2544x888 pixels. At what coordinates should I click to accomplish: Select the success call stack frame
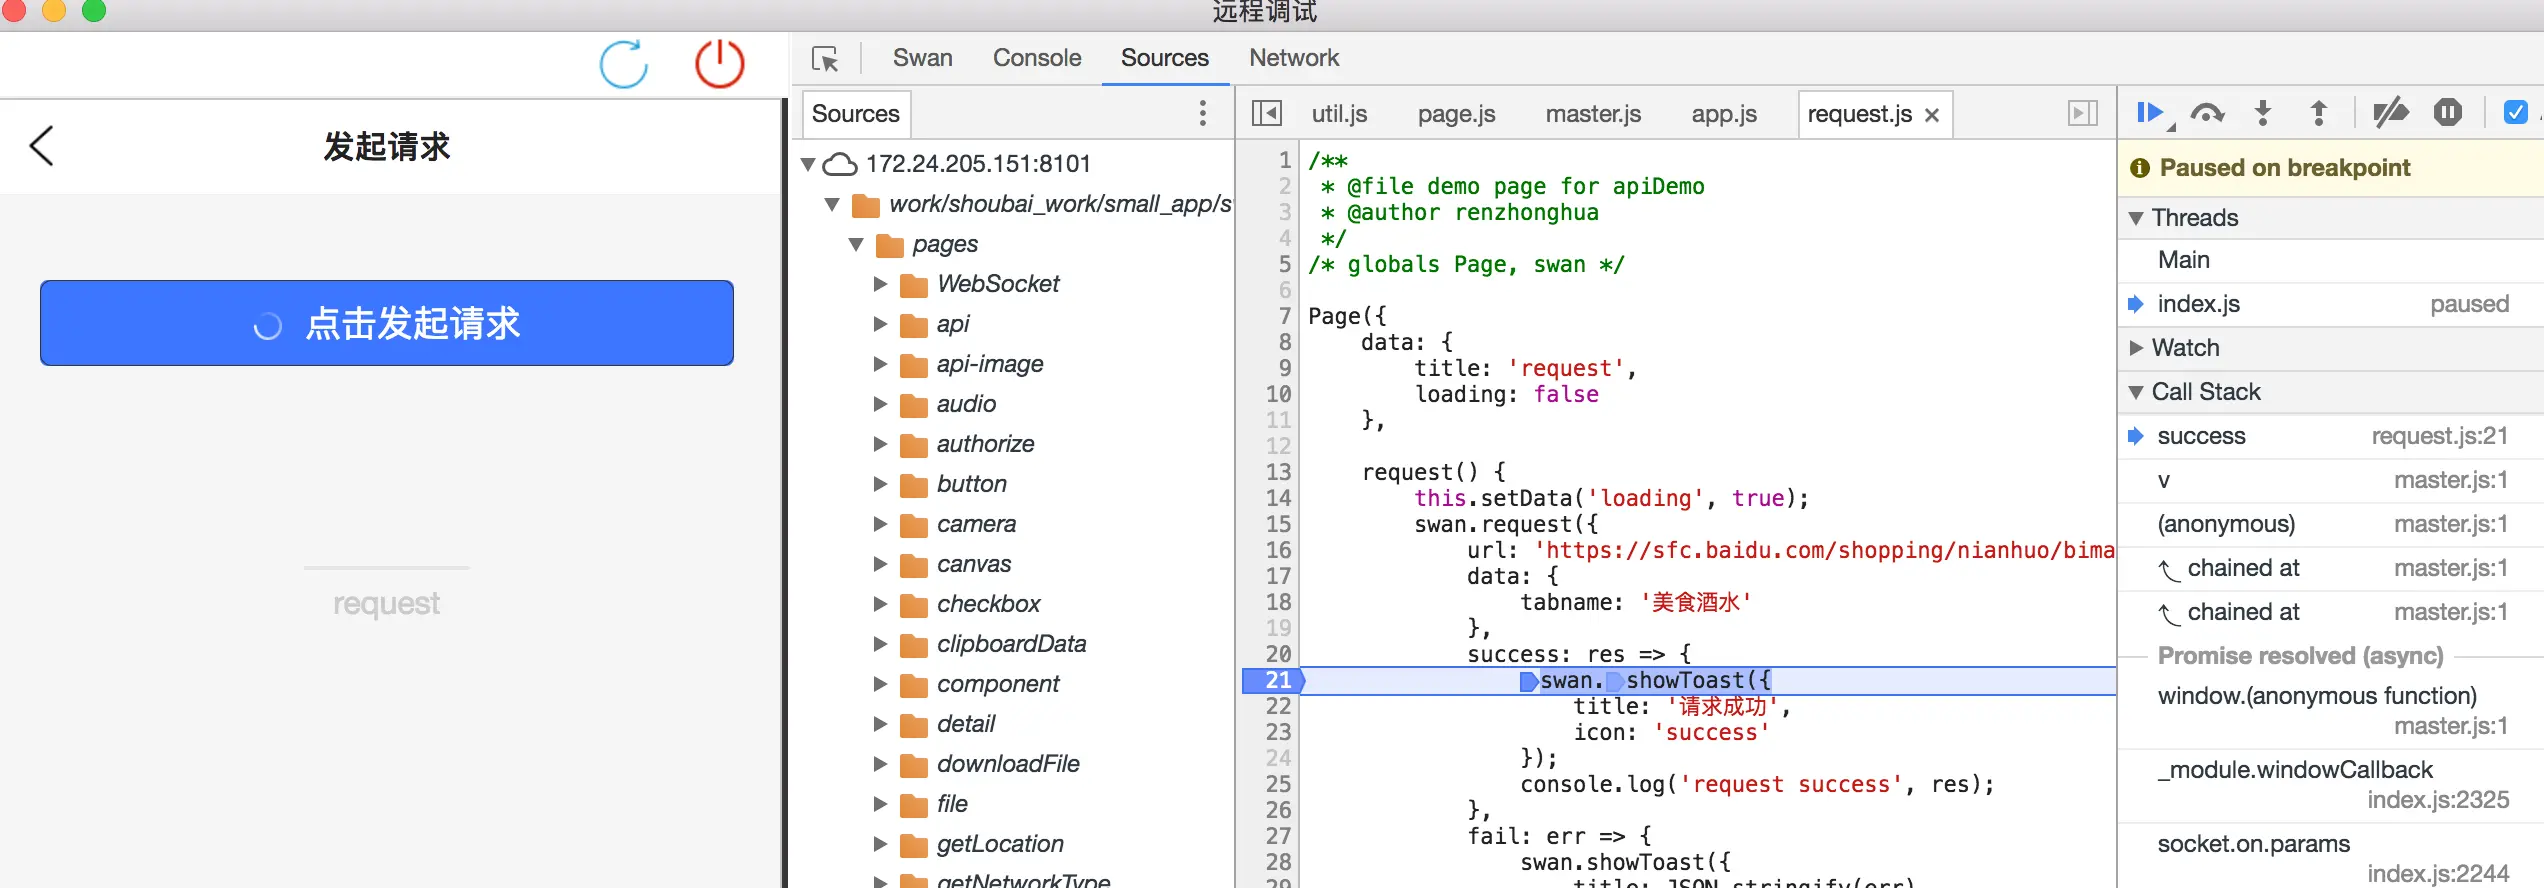pyautogui.click(x=2331, y=436)
